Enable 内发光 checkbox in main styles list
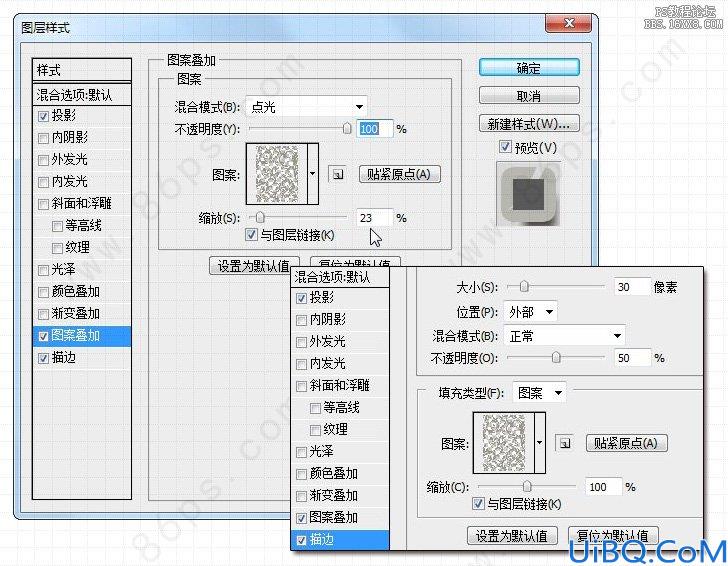This screenshot has height=566, width=728. (x=43, y=182)
